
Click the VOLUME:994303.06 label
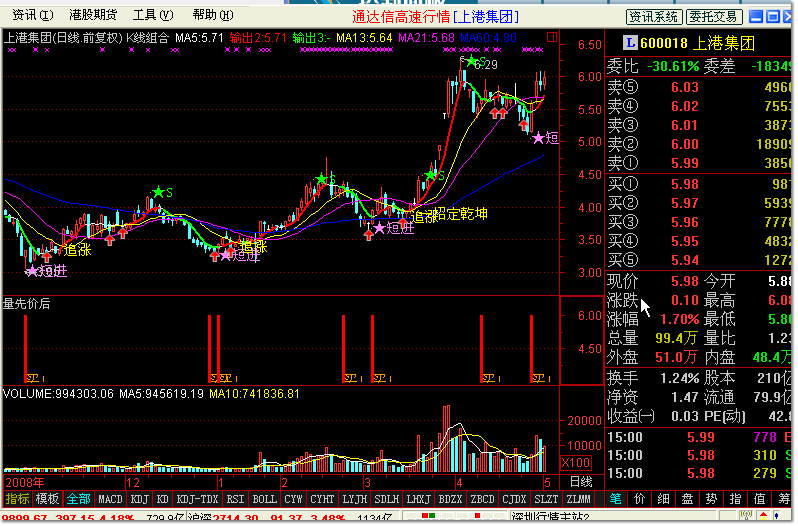(x=59, y=394)
